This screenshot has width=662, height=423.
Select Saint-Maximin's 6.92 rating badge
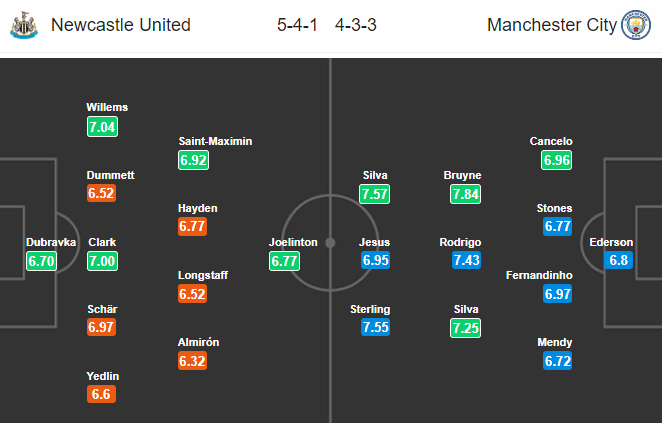click(193, 160)
